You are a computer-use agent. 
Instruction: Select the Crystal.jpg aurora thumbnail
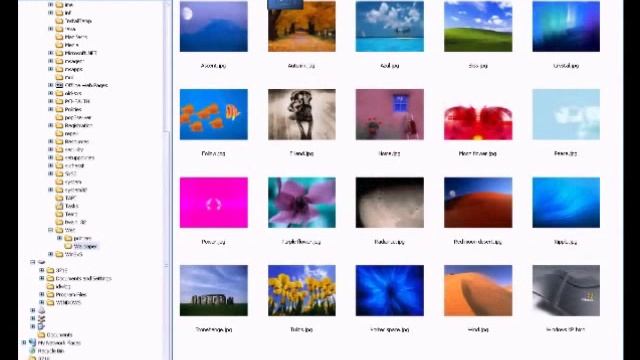(566, 26)
